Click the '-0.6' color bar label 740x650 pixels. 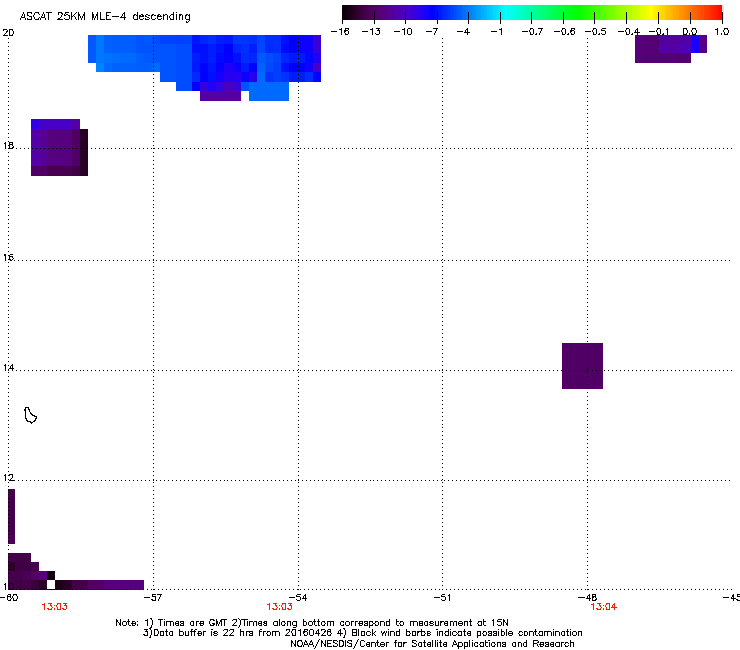click(564, 32)
